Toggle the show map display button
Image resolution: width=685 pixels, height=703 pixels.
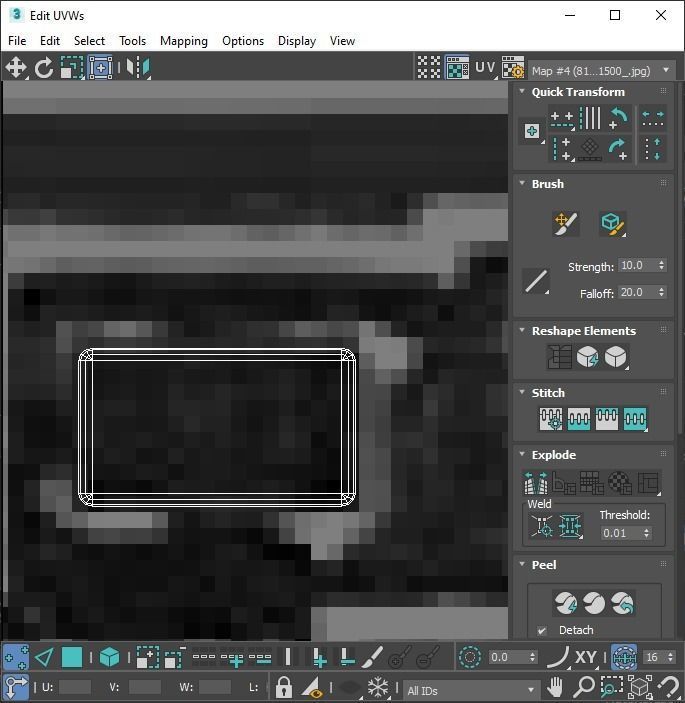(x=457, y=68)
